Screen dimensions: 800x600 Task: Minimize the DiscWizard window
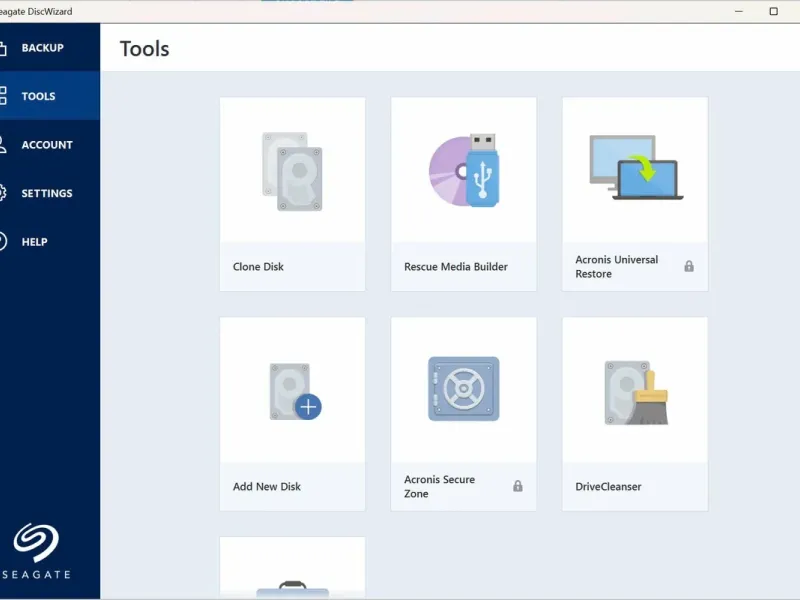tap(738, 11)
